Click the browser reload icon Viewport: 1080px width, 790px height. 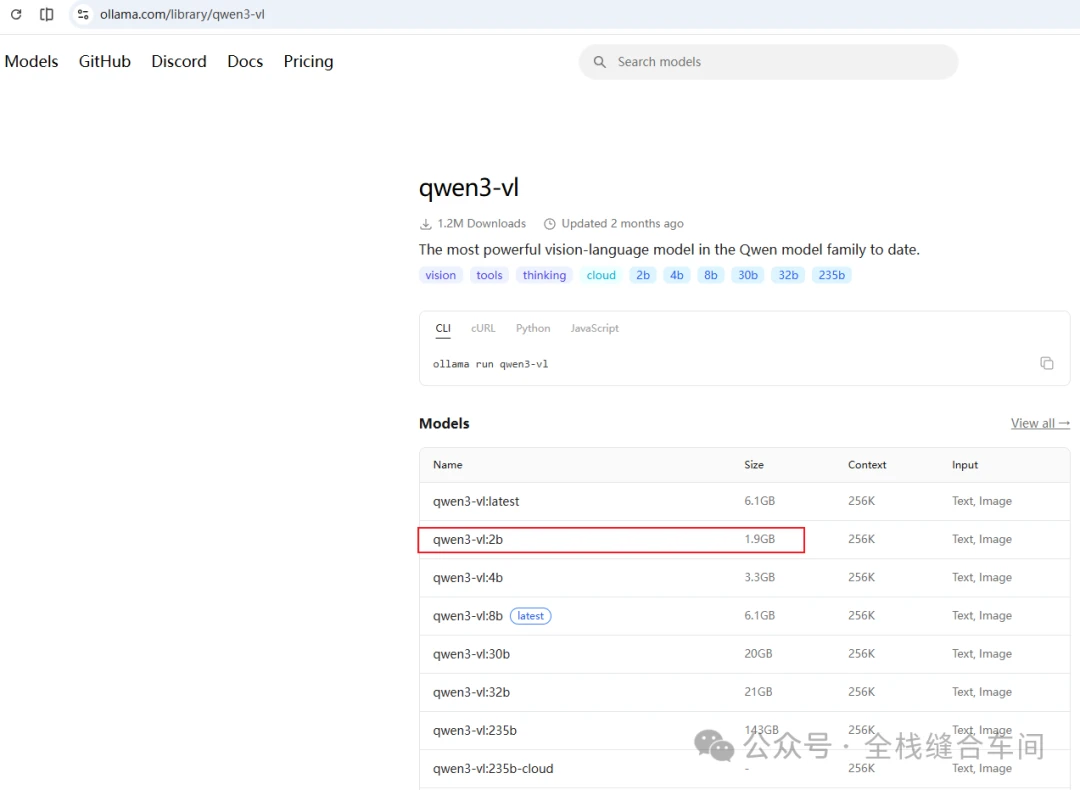coord(16,14)
